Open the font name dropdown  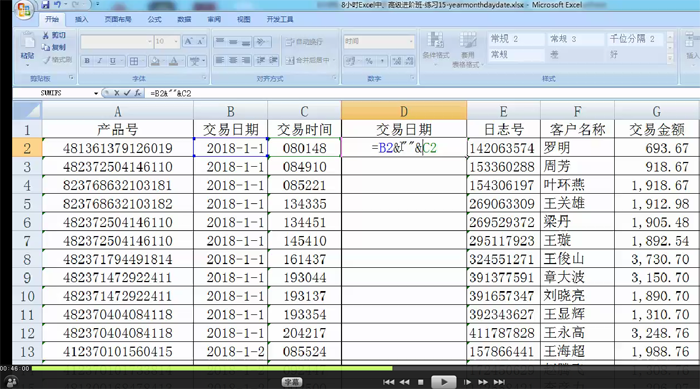click(x=150, y=42)
